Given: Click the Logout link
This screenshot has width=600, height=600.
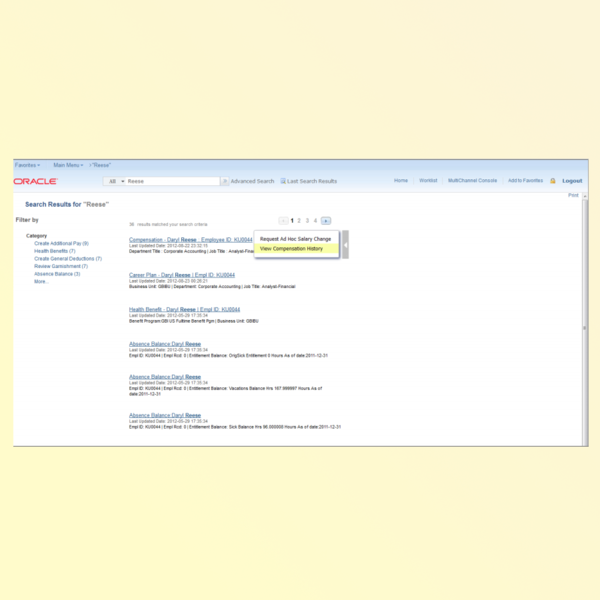Looking at the screenshot, I should click(572, 181).
